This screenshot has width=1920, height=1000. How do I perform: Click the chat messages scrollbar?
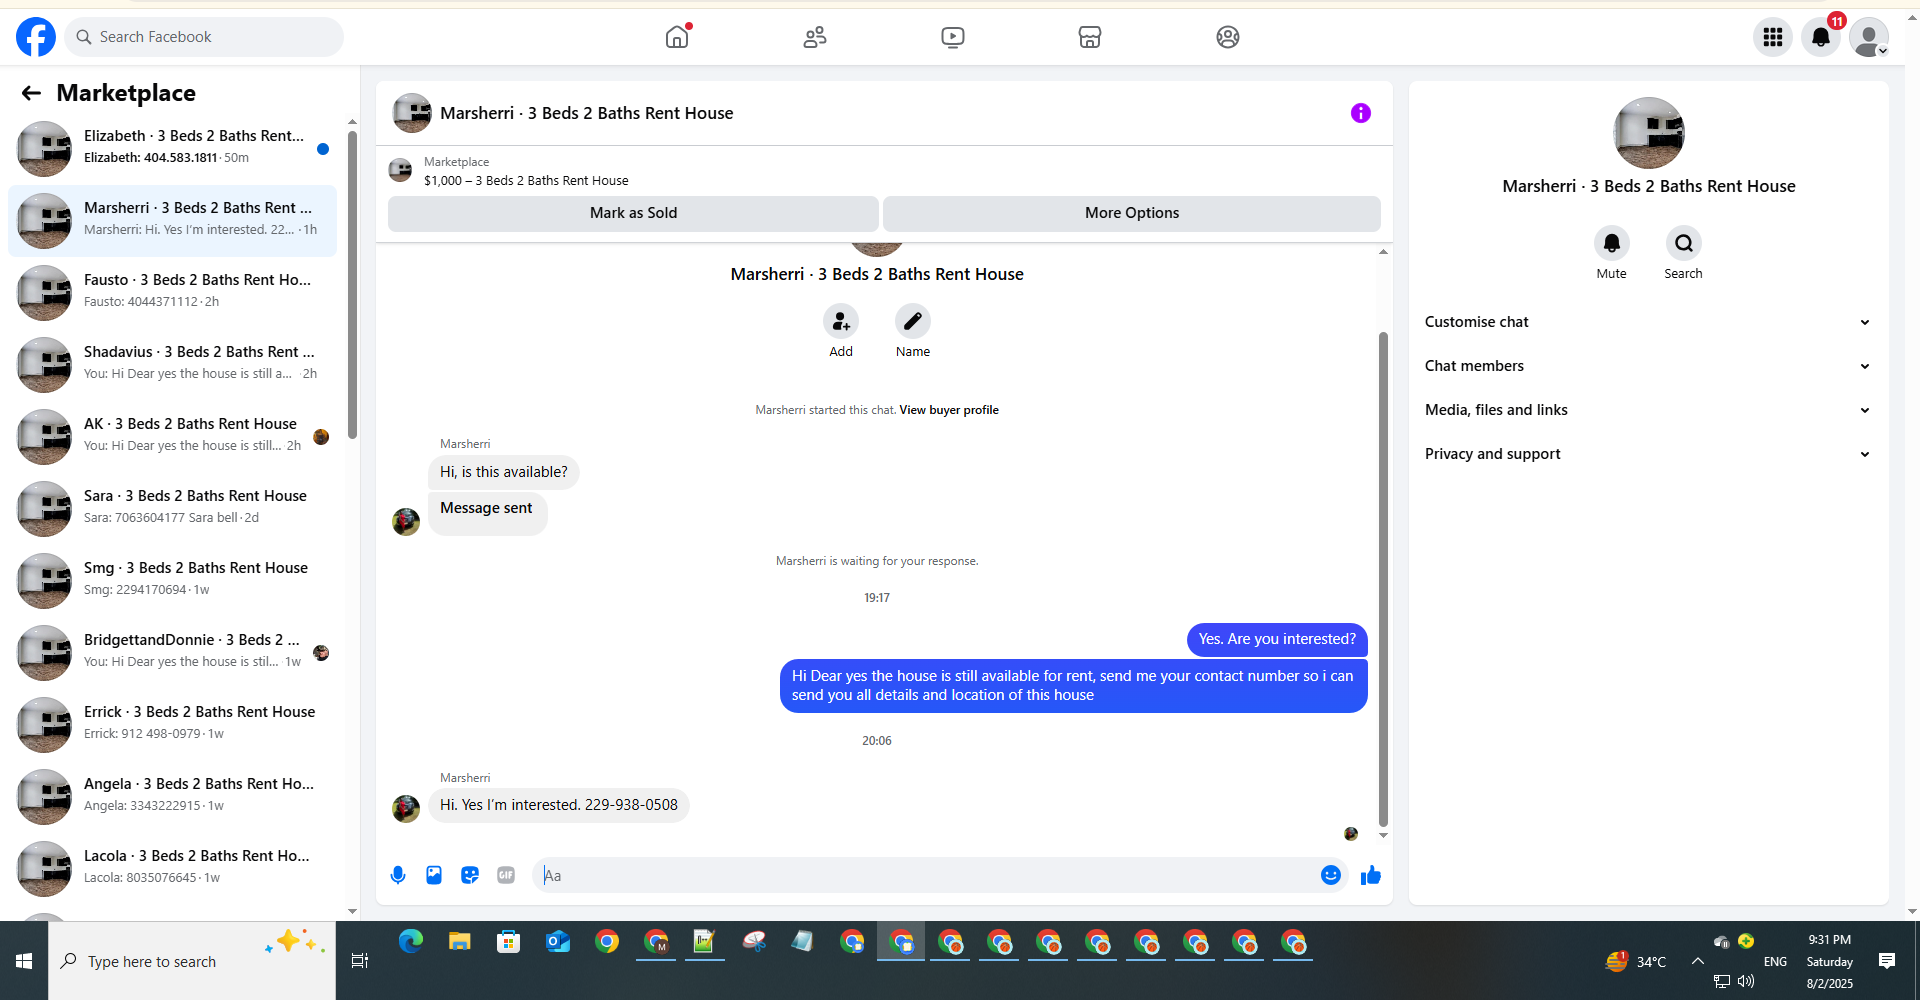click(1383, 580)
